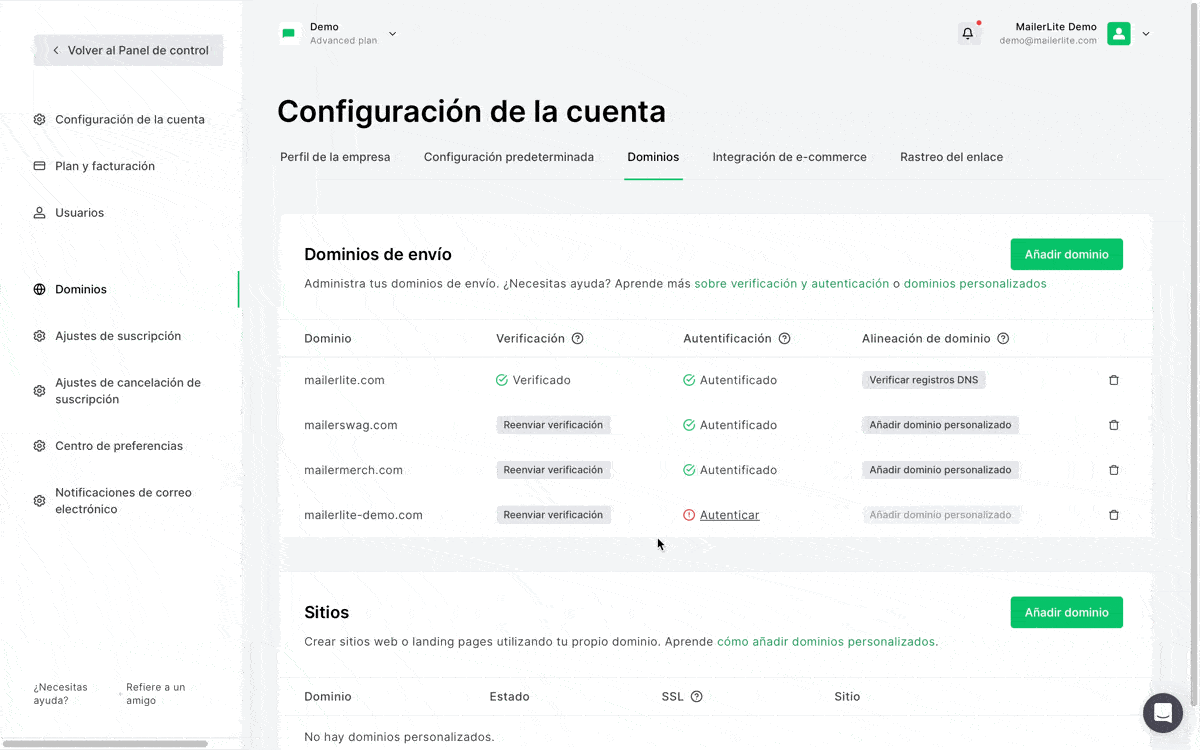Click globe icon beside Dominios
1200x750 pixels.
pyautogui.click(x=39, y=289)
